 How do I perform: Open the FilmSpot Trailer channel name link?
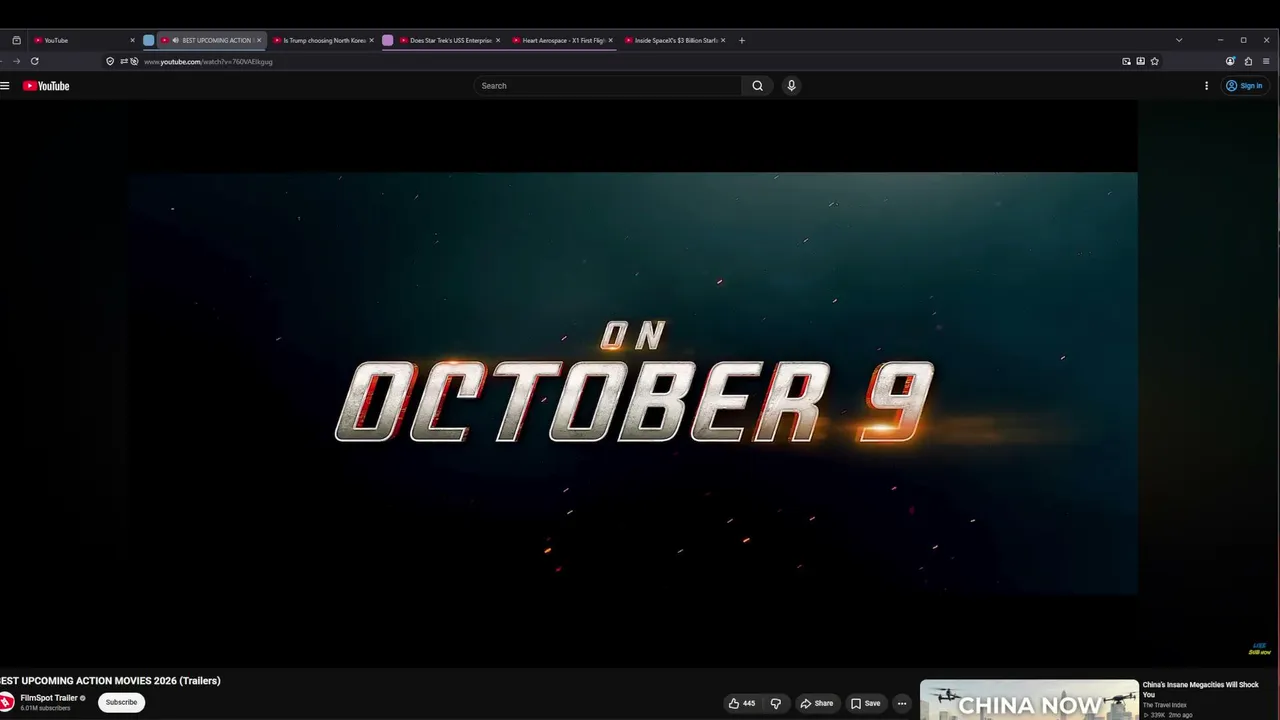[x=49, y=698]
